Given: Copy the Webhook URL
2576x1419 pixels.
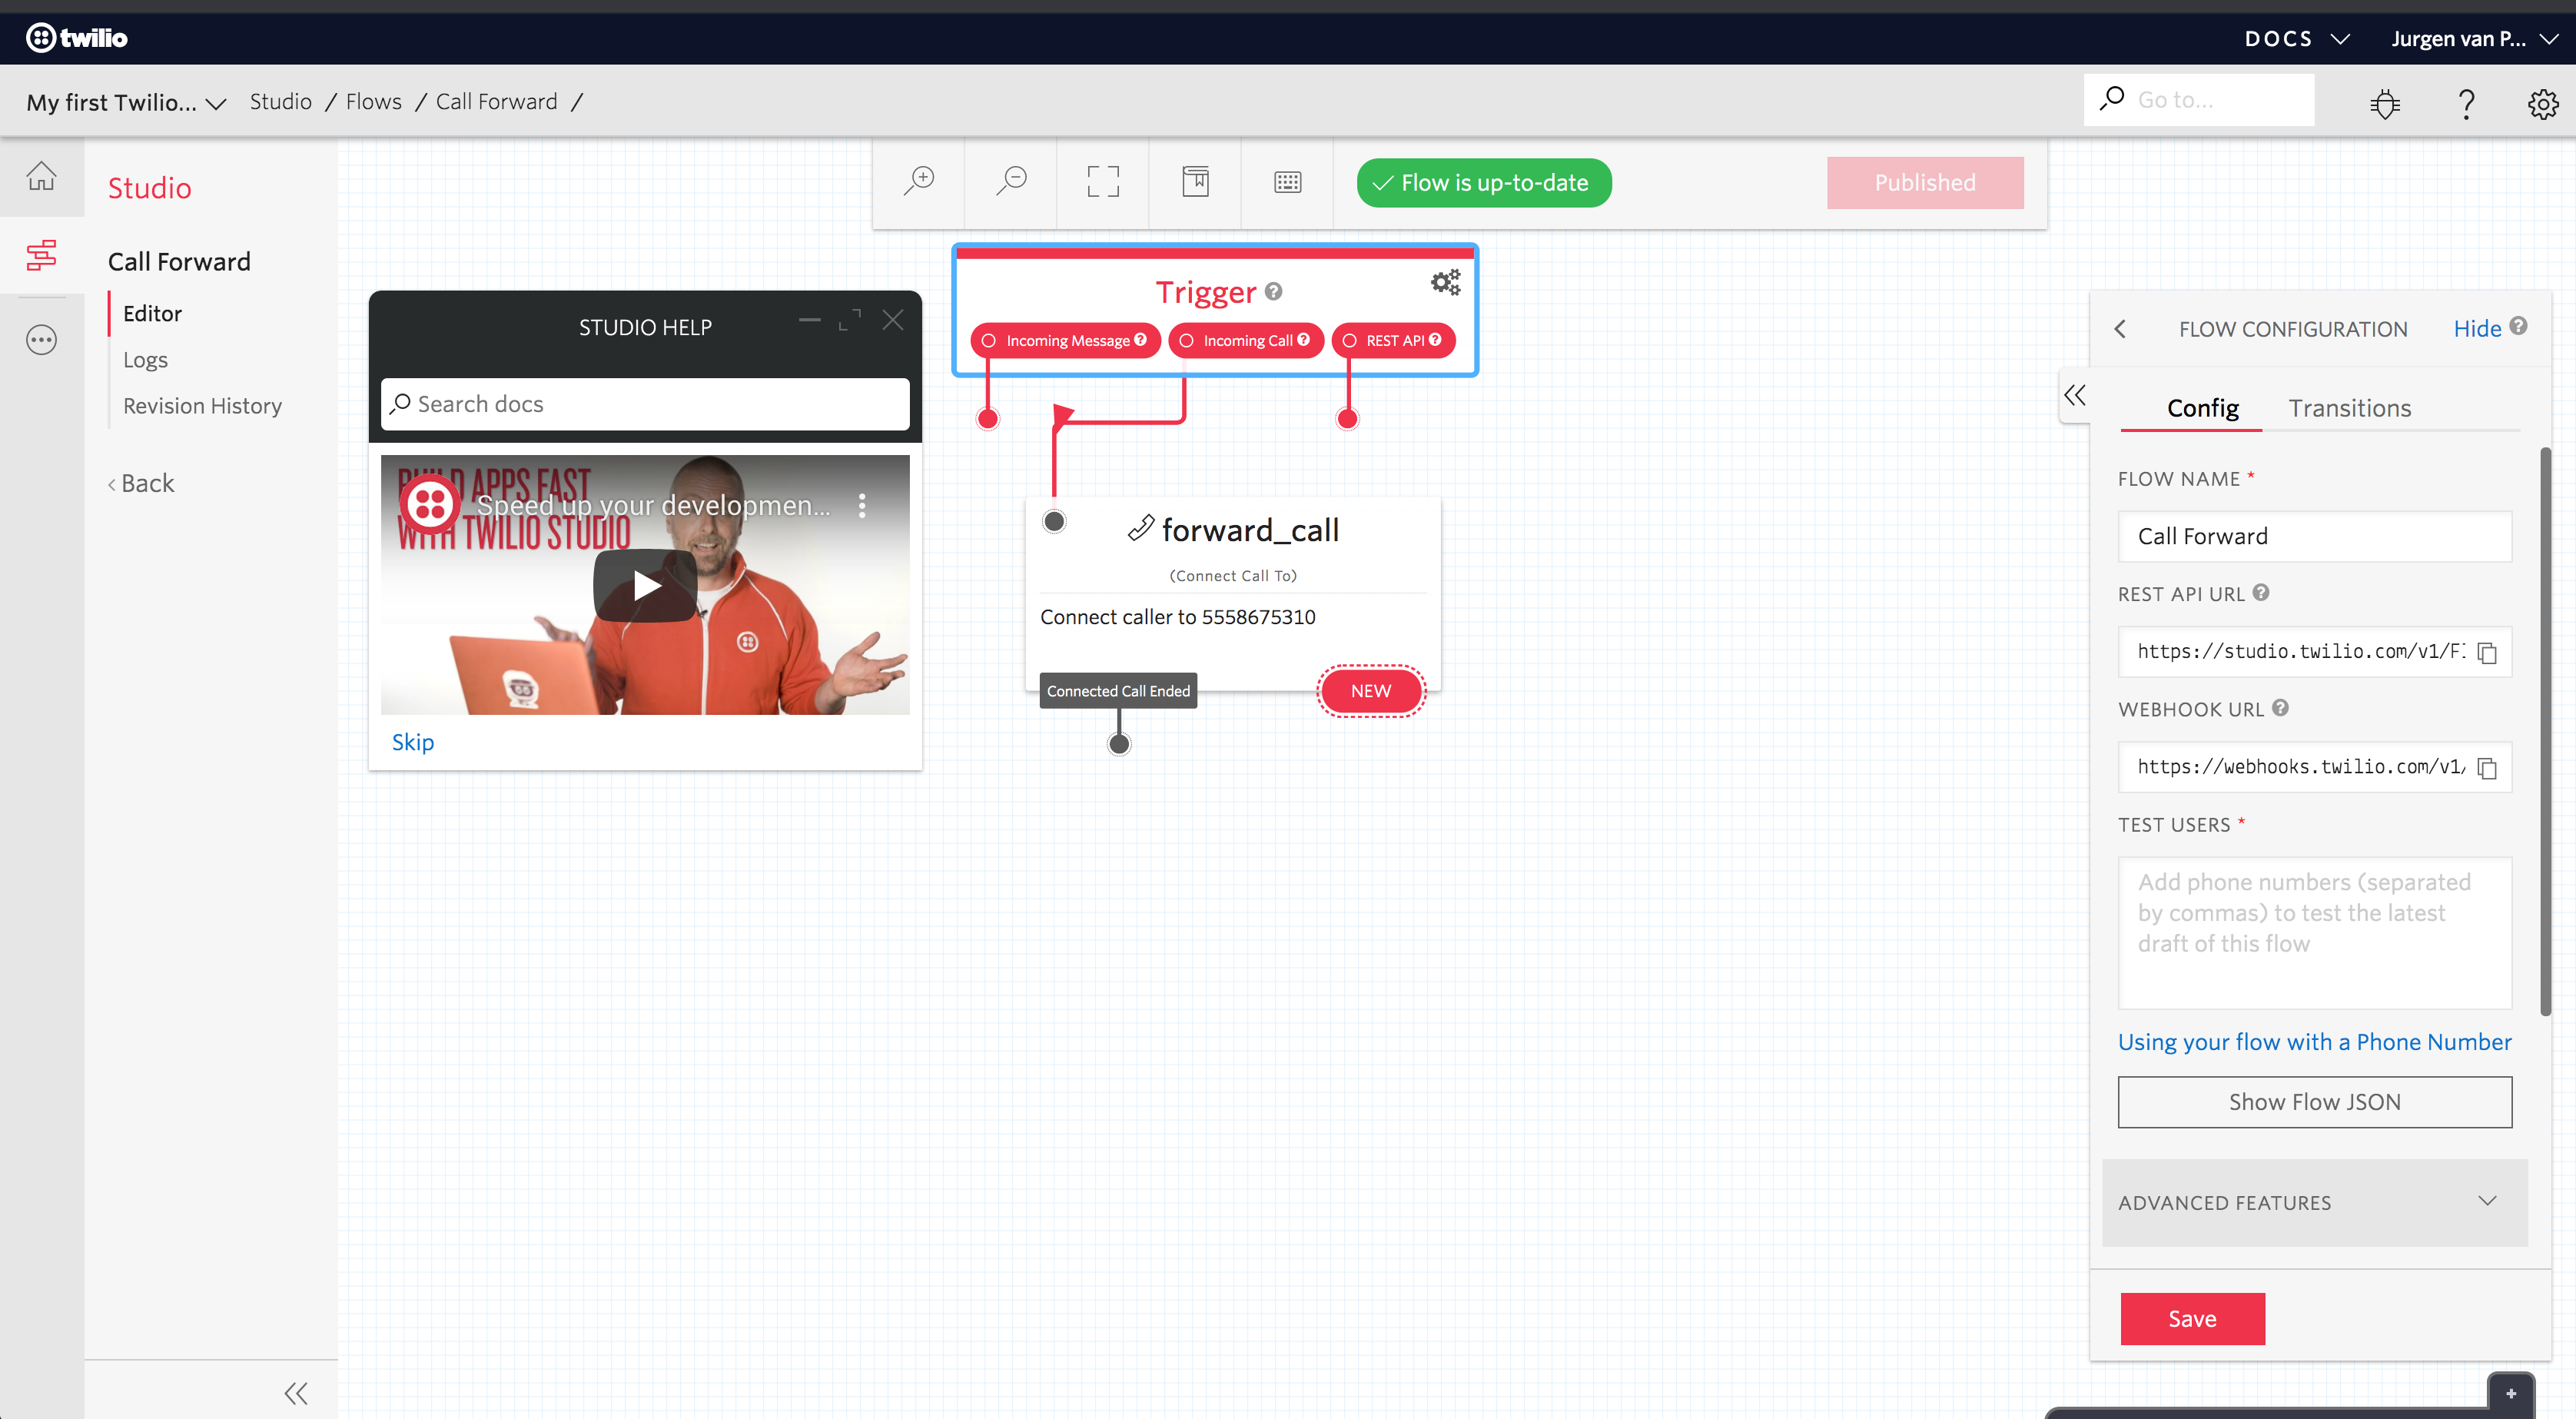Looking at the screenshot, I should click(2488, 767).
